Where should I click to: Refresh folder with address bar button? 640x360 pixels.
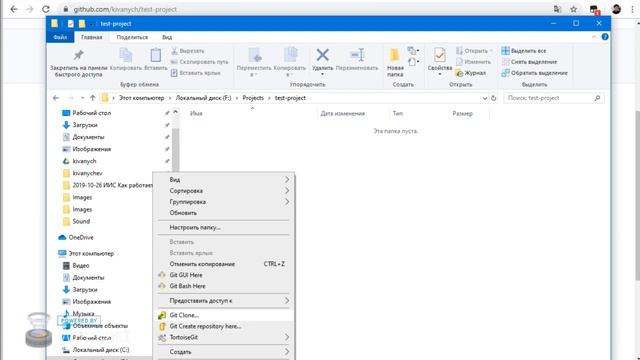click(493, 98)
